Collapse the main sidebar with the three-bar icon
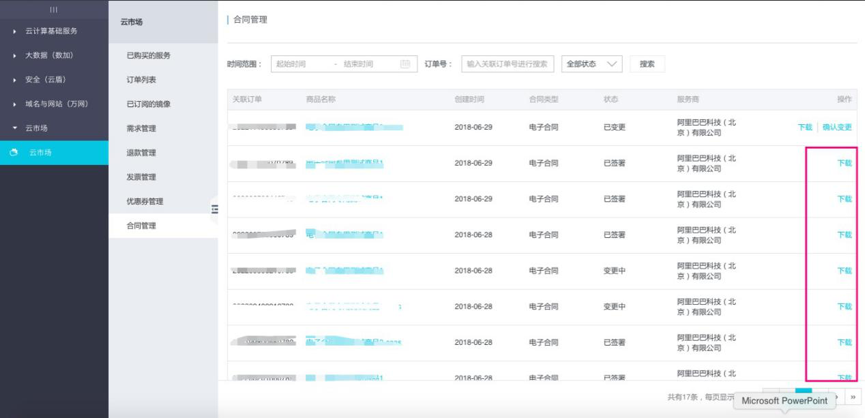Image resolution: width=865 pixels, height=418 pixels. [54, 10]
